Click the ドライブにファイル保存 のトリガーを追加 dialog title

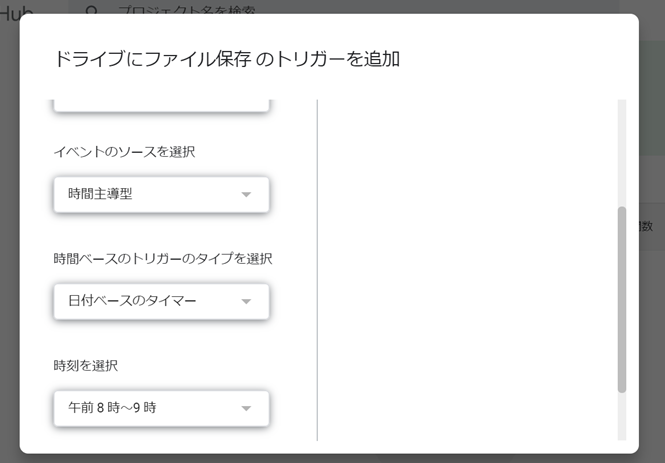227,59
